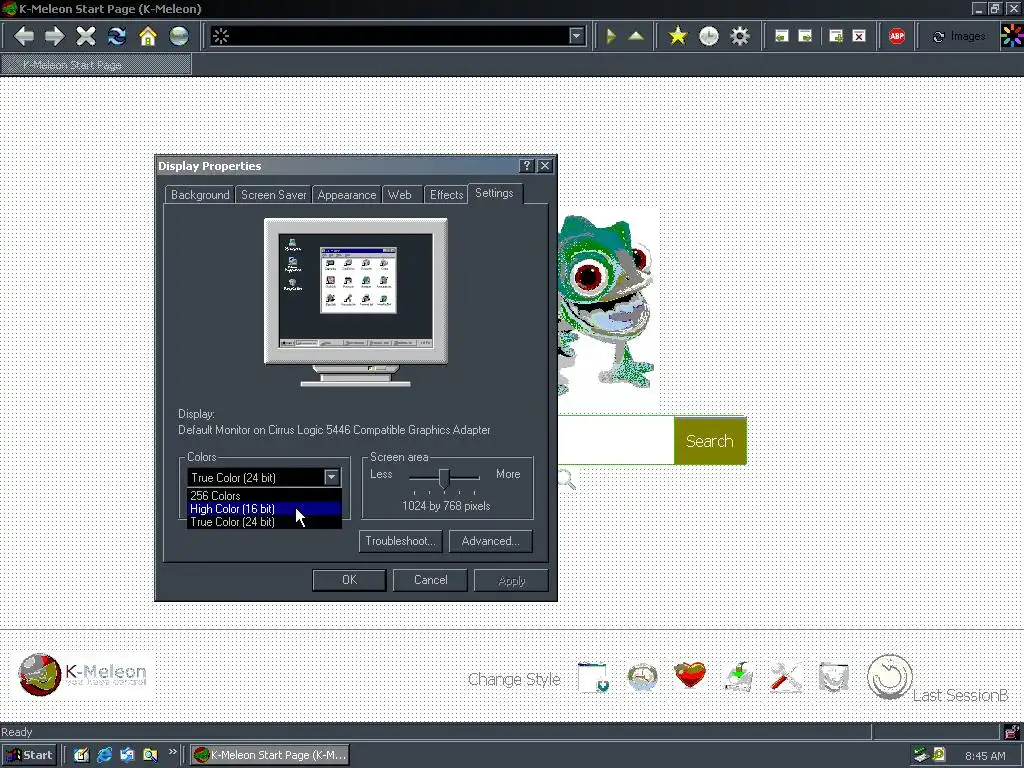Click the Colors combo box dropdown arrow
This screenshot has height=768, width=1024.
point(332,477)
